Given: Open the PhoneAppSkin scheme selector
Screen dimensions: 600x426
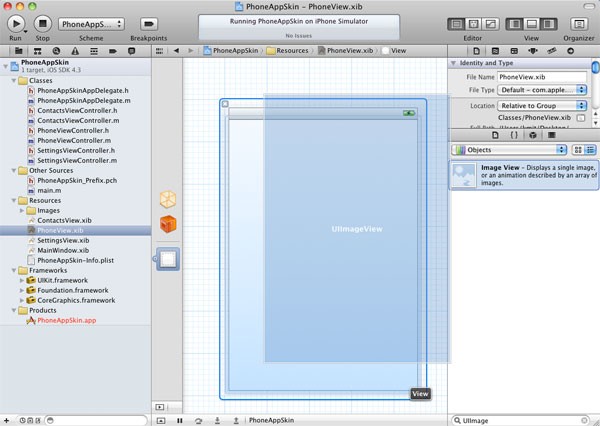Looking at the screenshot, I should [x=91, y=24].
